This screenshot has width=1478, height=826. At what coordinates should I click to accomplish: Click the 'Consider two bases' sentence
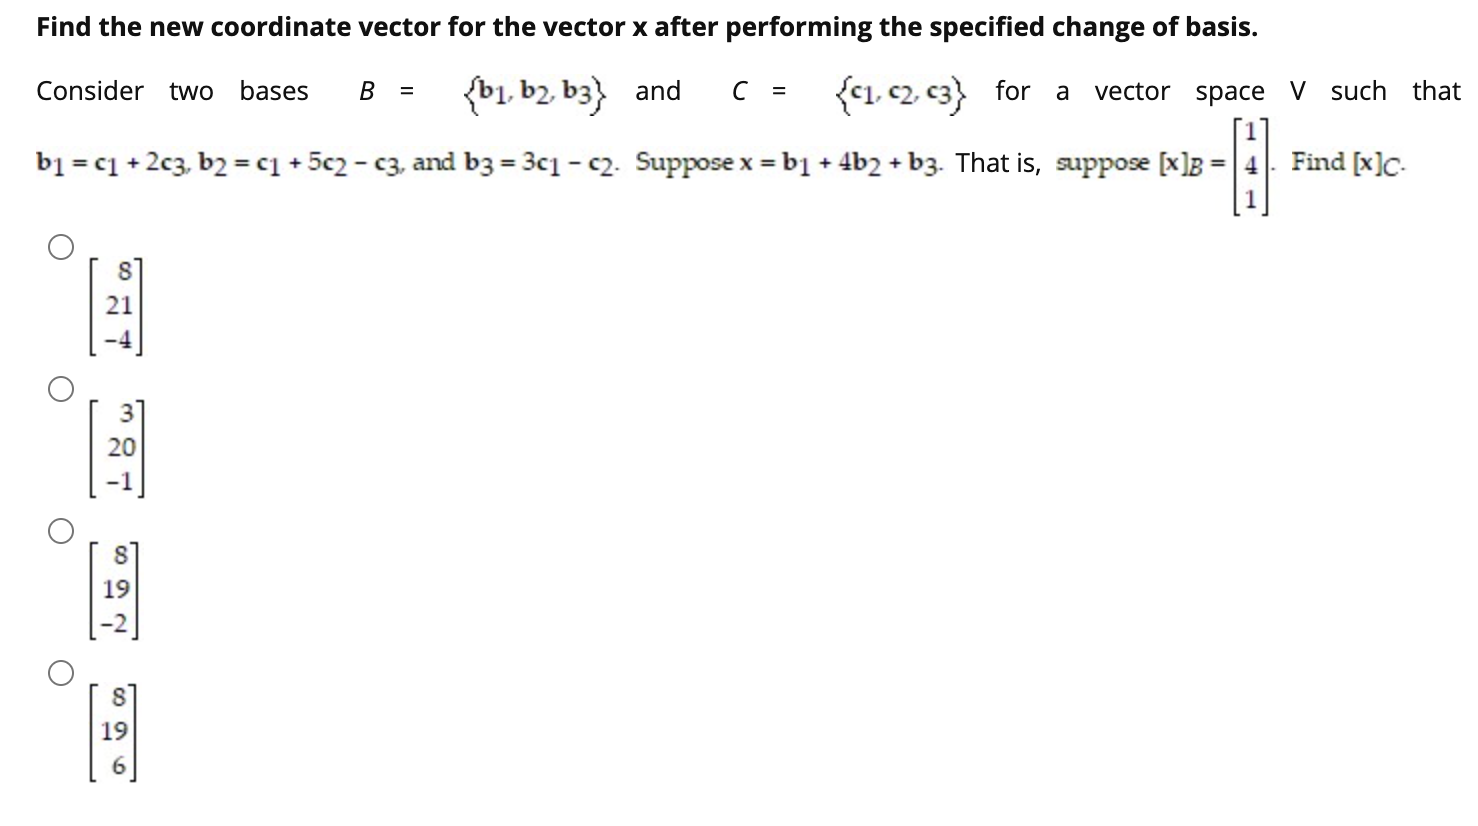(172, 91)
